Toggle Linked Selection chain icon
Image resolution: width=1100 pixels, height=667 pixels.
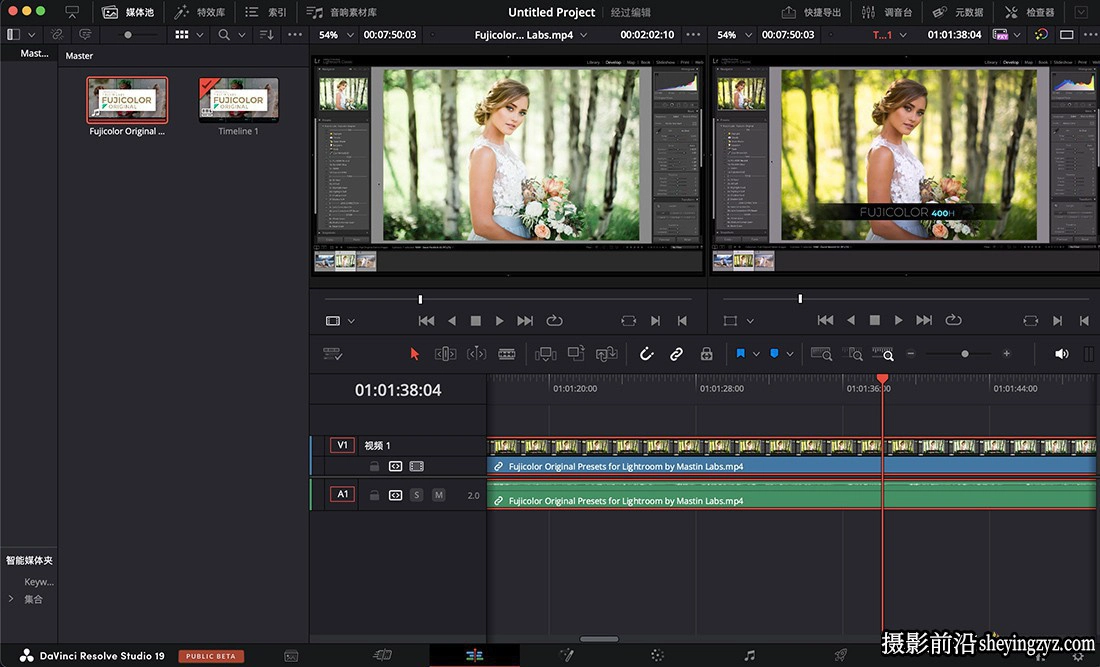(676, 354)
